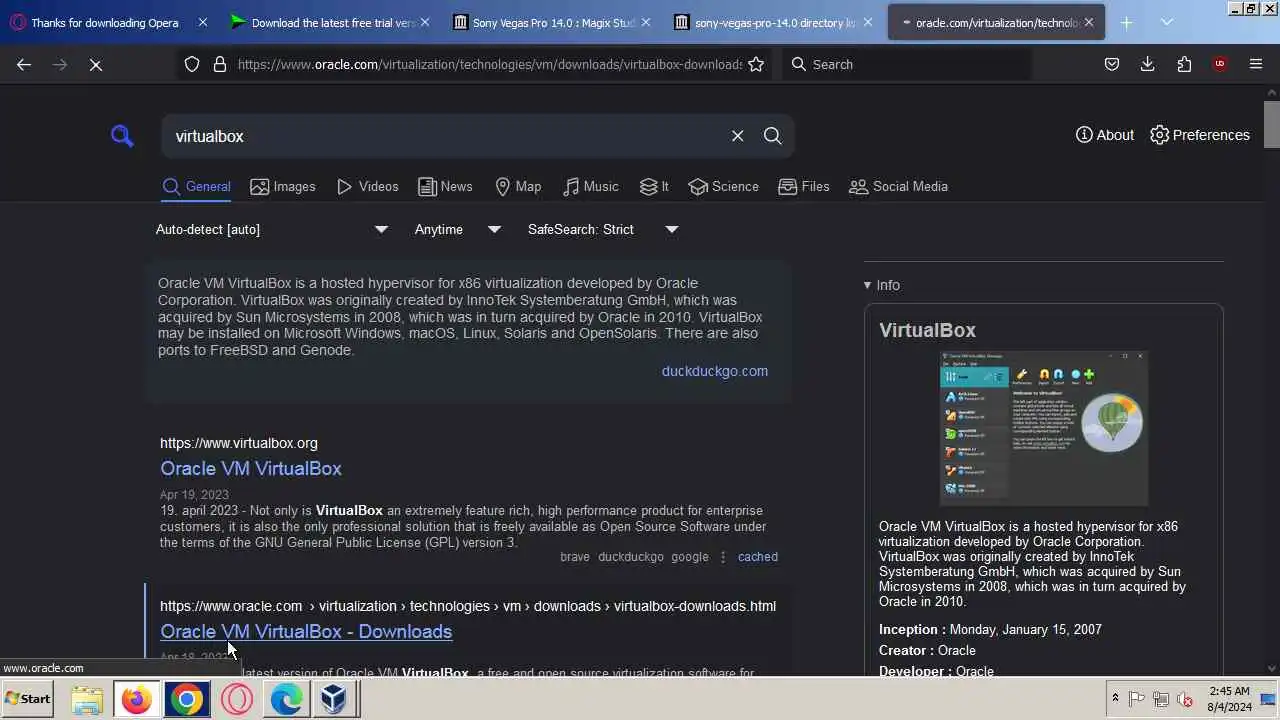Viewport: 1280px width, 720px height.
Task: Open the Firefox hamburger menu
Action: (1256, 64)
